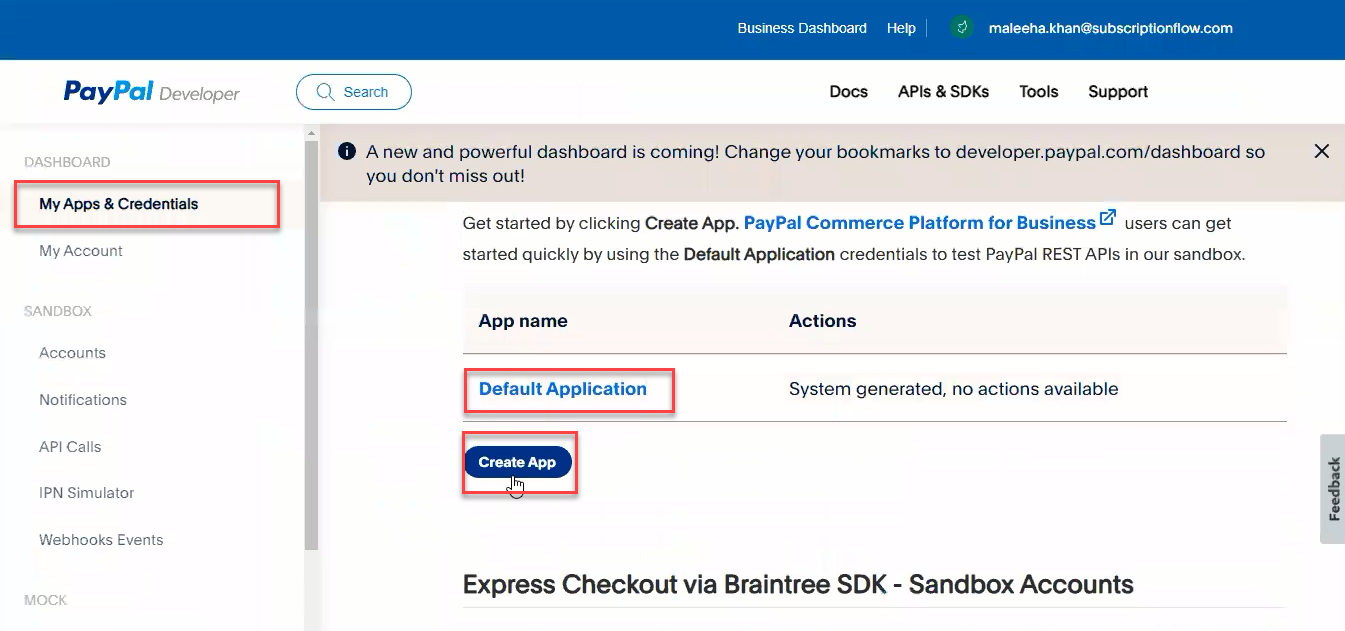1345x631 pixels.
Task: Open the user avatar icon
Action: coord(962,28)
